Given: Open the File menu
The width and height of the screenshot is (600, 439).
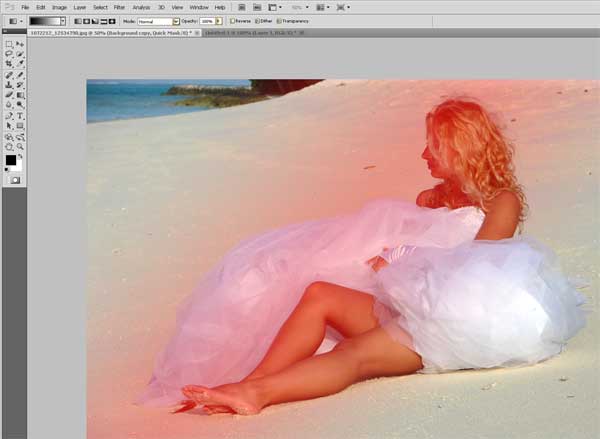Looking at the screenshot, I should point(25,7).
